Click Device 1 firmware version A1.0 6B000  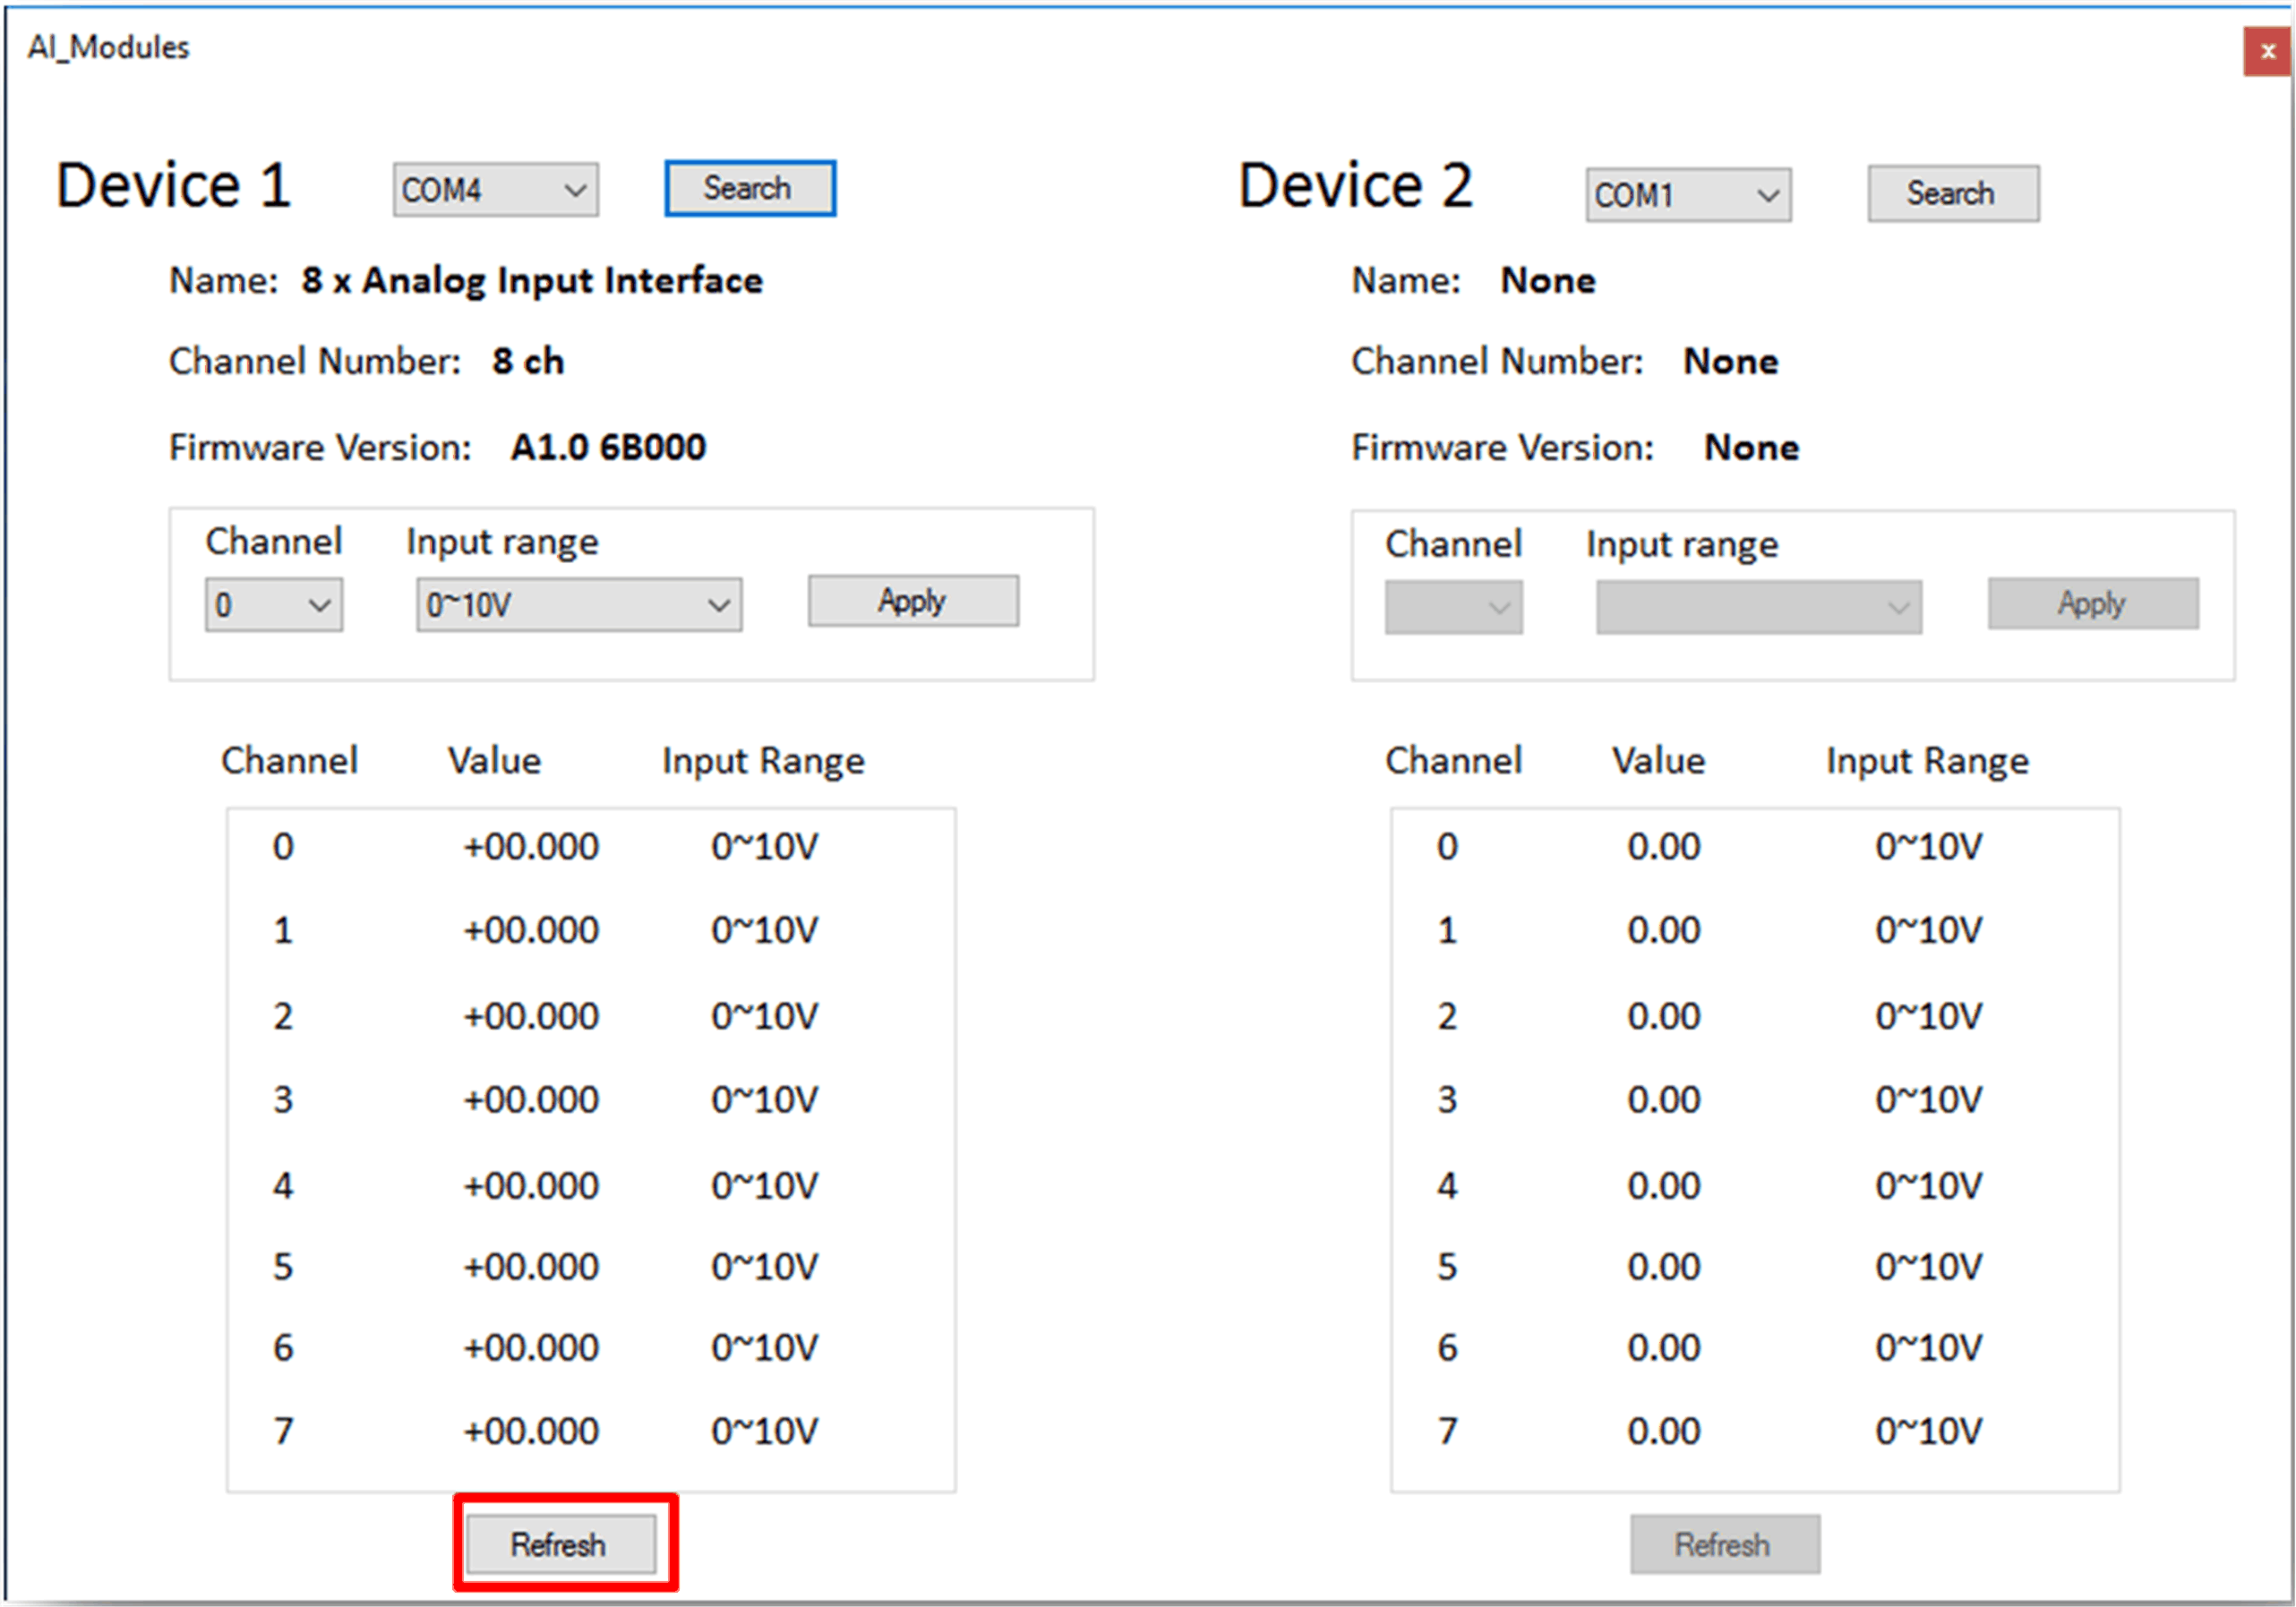point(608,447)
